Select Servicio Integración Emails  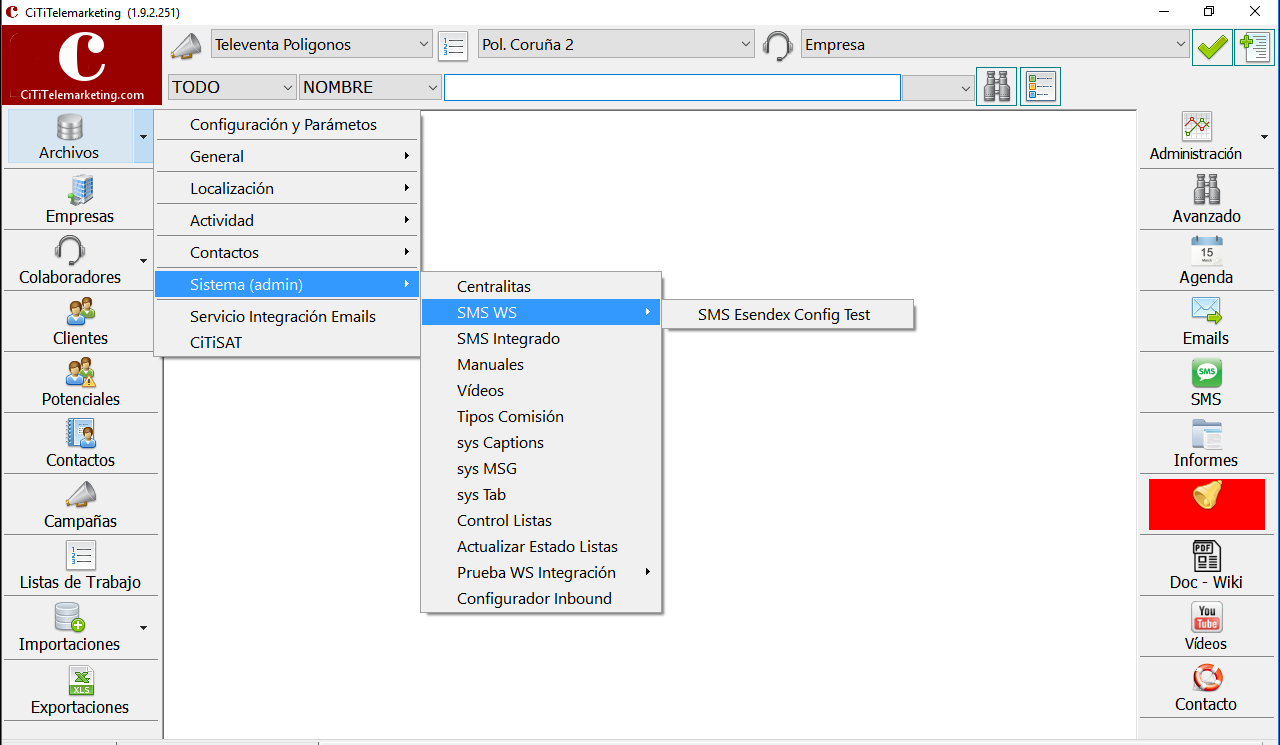click(288, 316)
